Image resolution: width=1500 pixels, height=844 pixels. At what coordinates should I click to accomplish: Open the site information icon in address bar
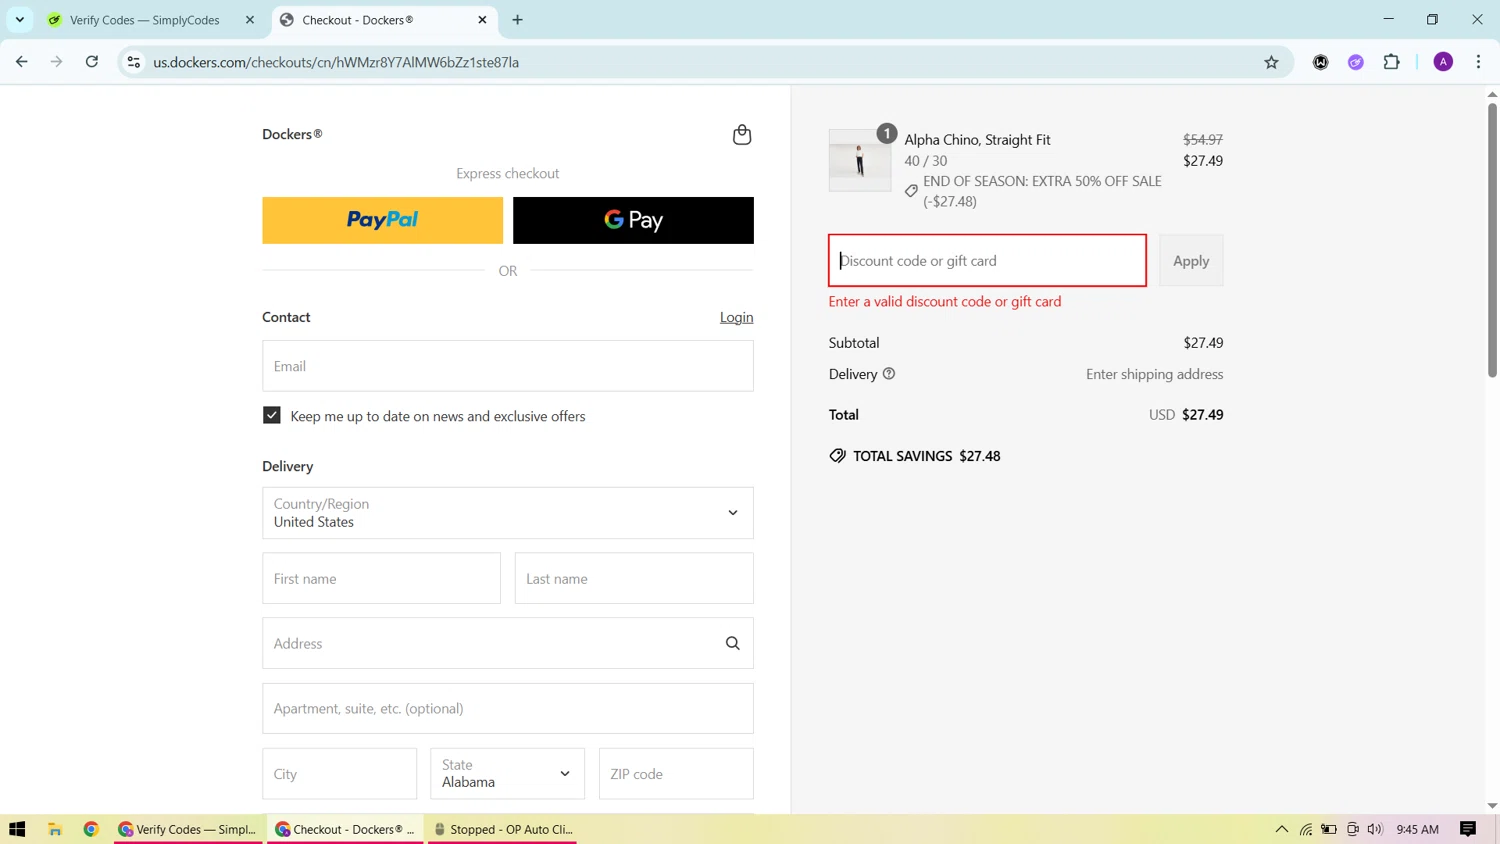click(x=133, y=62)
